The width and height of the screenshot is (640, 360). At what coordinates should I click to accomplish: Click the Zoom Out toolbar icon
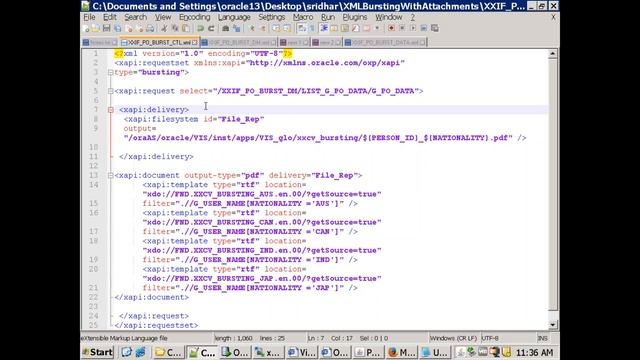[262, 28]
